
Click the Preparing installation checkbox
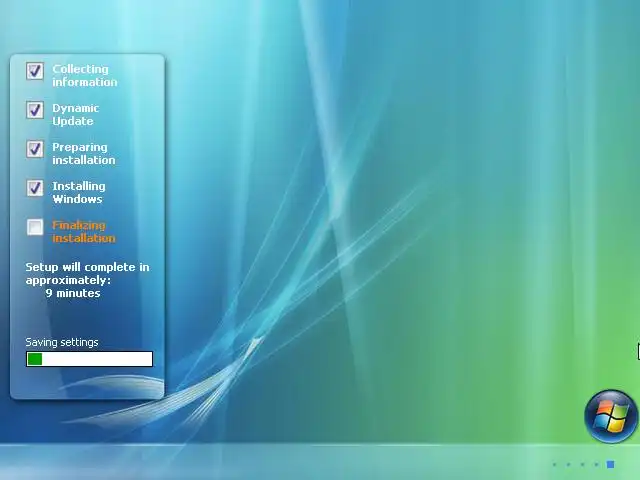coord(35,149)
